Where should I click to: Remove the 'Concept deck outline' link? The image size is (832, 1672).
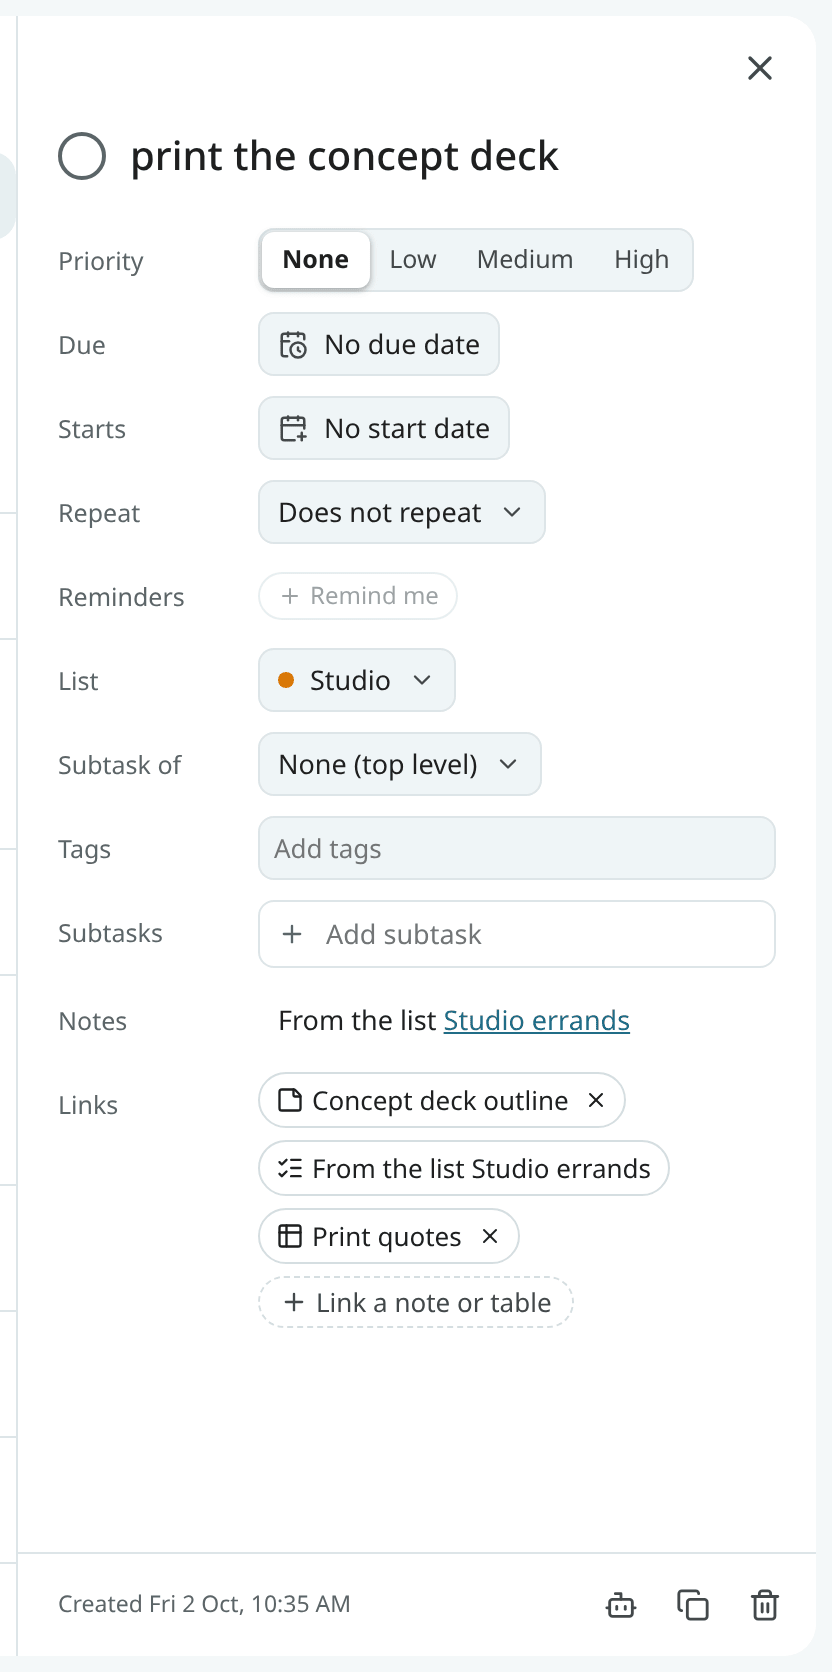(x=596, y=1100)
